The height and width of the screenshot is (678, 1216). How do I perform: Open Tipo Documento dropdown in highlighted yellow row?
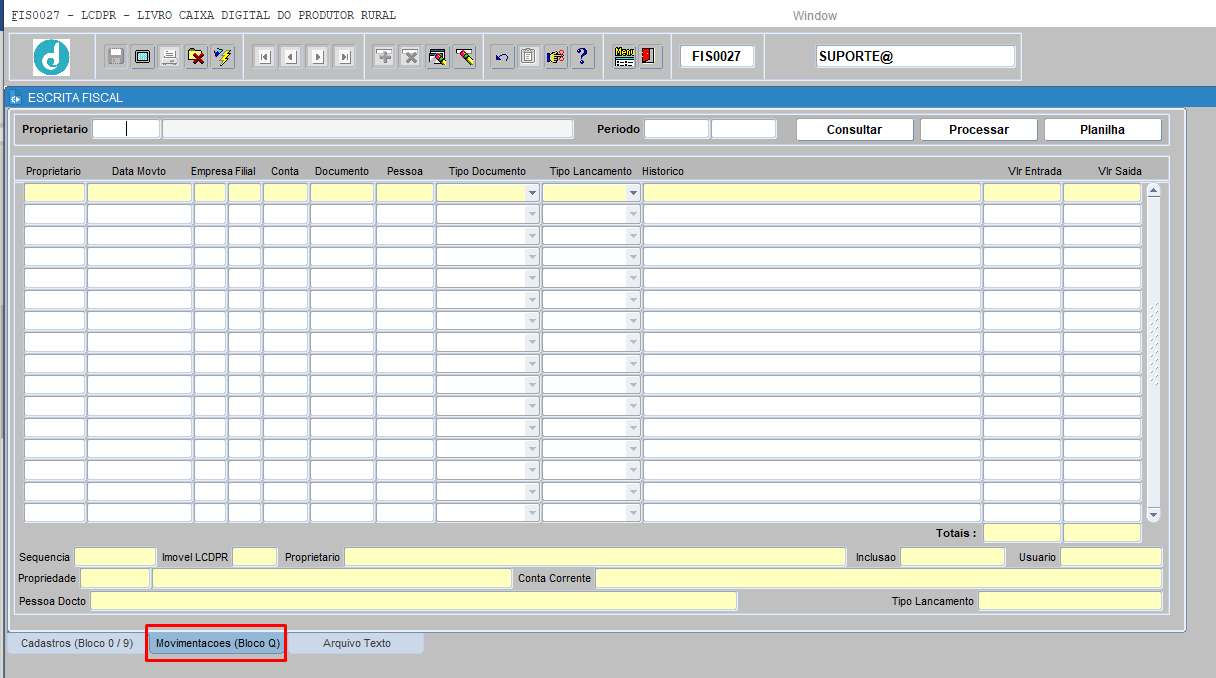(x=532, y=193)
